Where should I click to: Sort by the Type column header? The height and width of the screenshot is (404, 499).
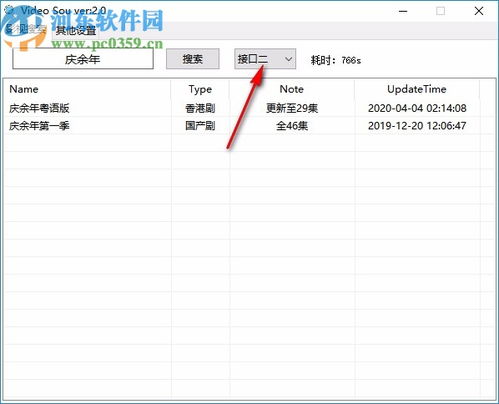pos(200,89)
